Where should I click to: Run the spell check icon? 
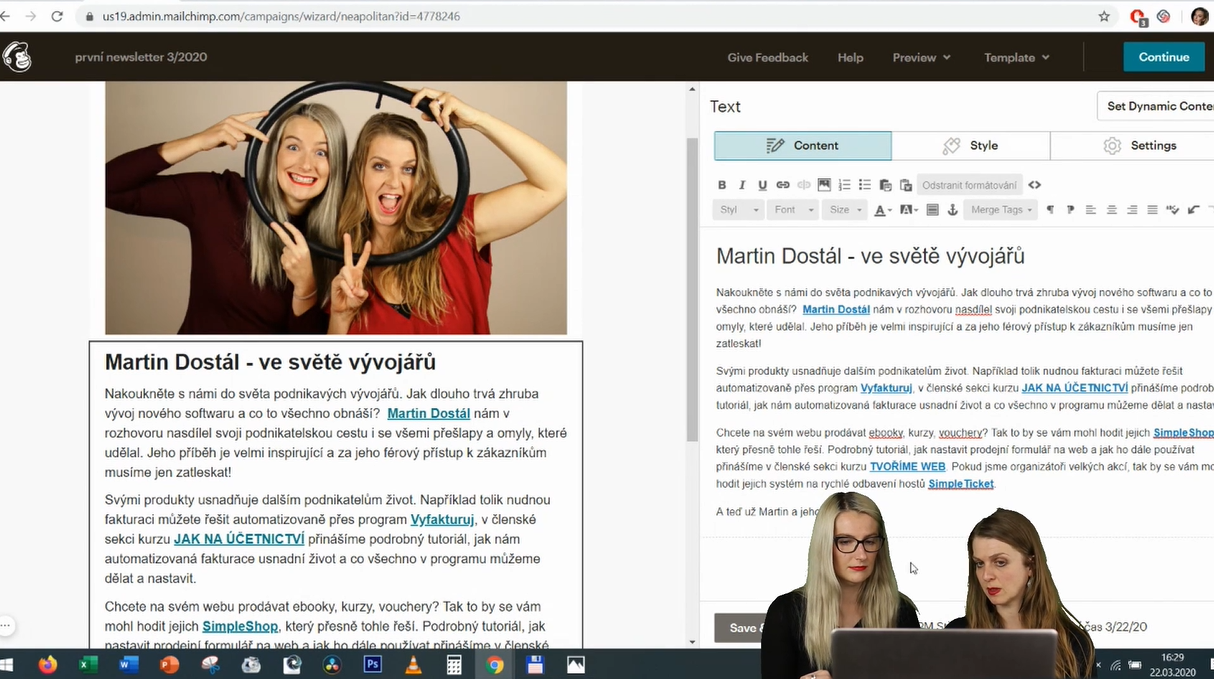[x=1173, y=210]
